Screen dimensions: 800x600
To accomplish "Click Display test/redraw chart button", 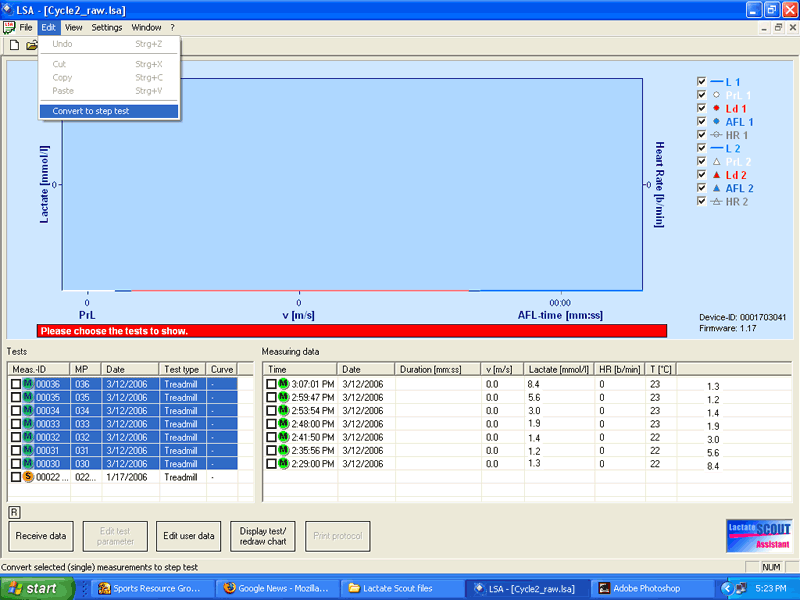I will tap(263, 536).
